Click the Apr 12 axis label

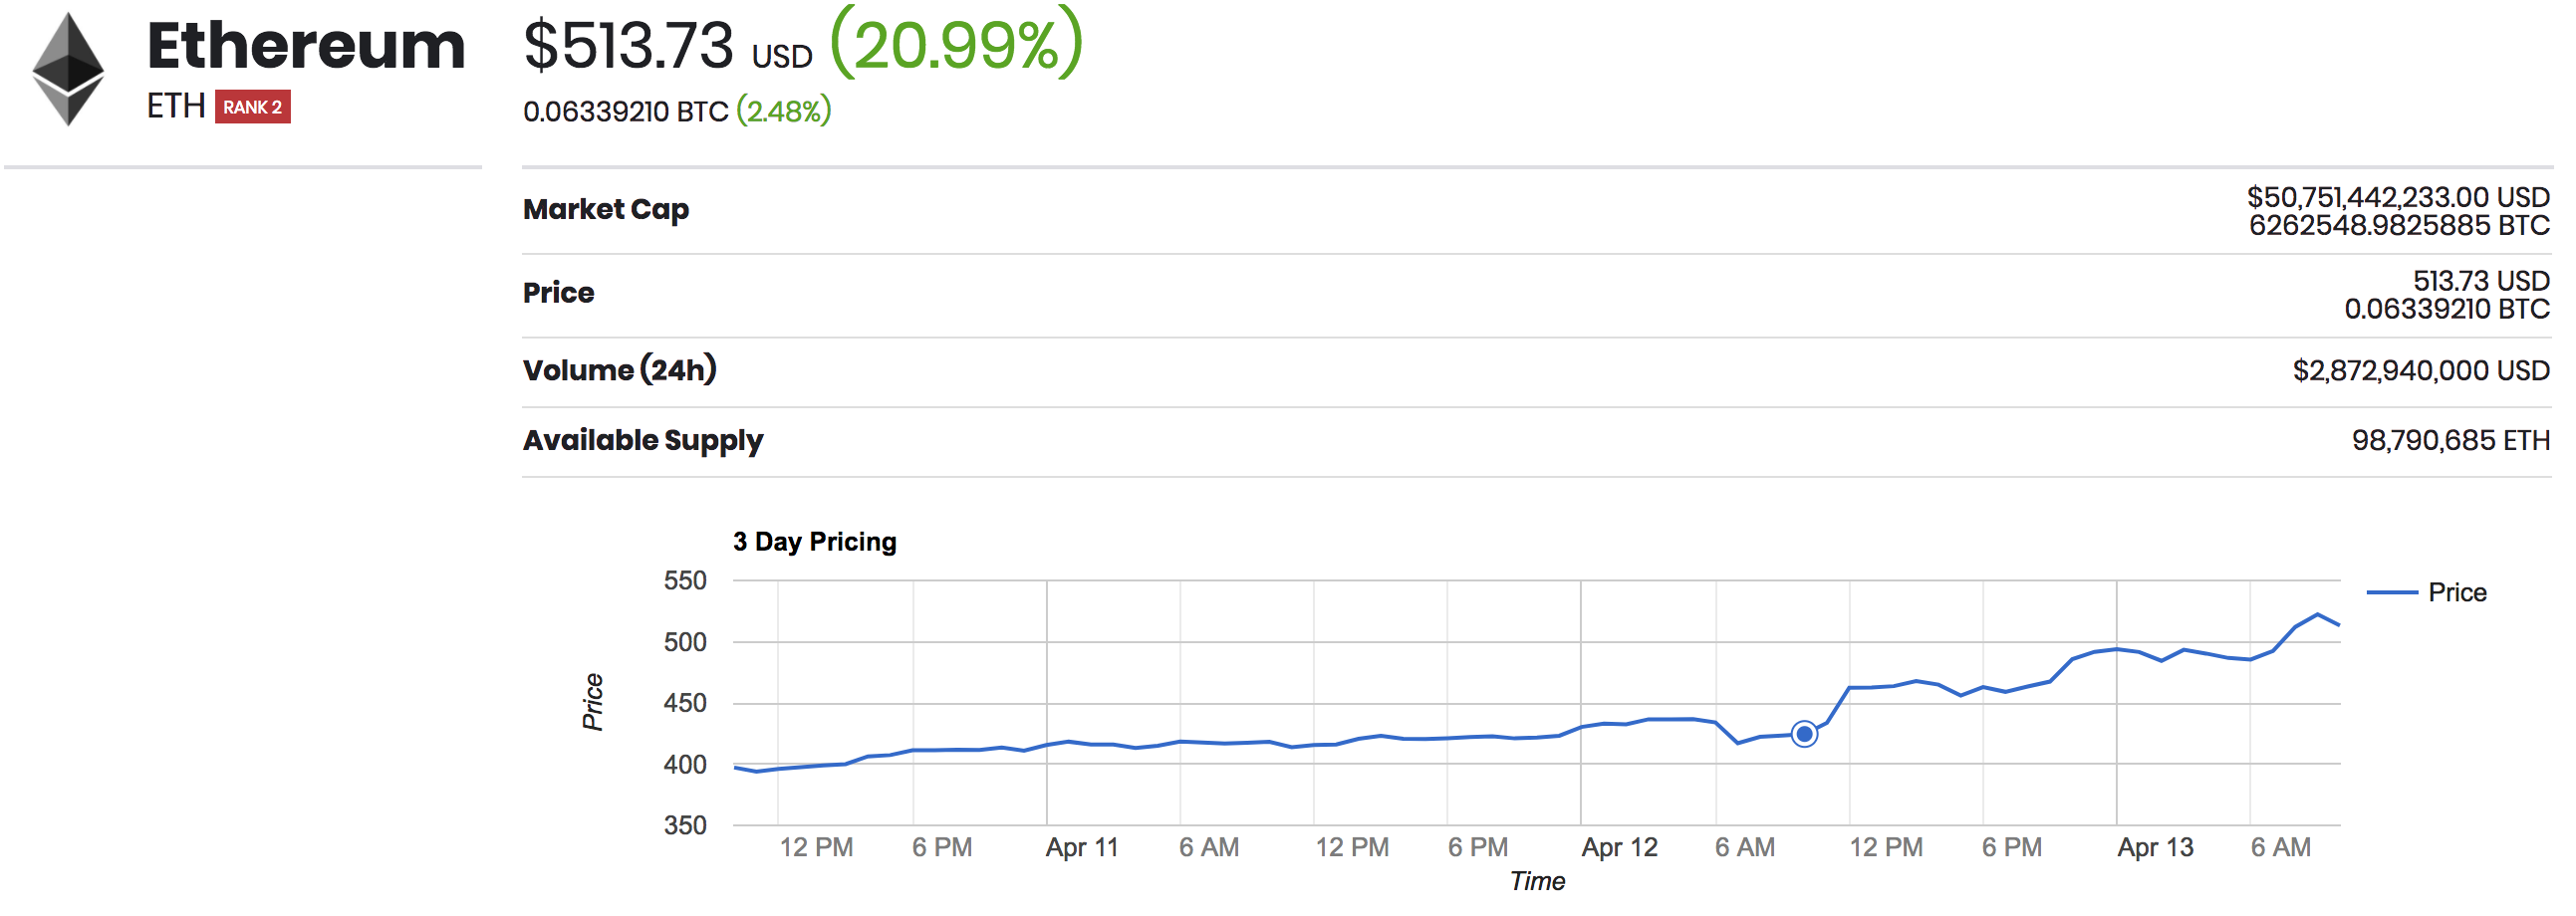pyautogui.click(x=1619, y=848)
